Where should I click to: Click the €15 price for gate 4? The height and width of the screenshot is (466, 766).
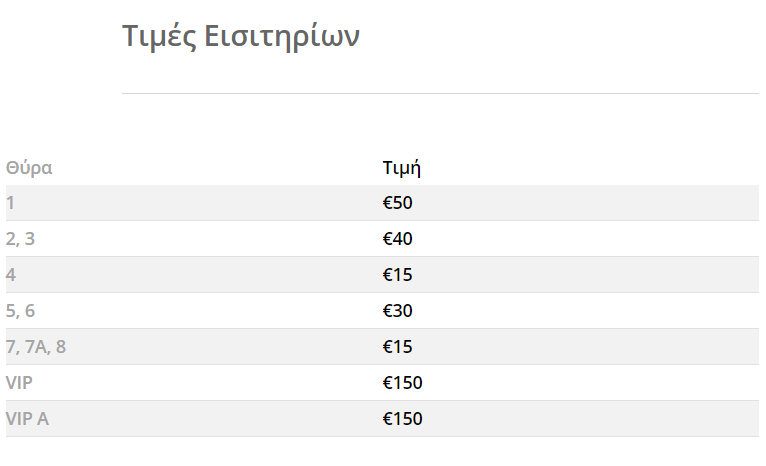pos(398,275)
